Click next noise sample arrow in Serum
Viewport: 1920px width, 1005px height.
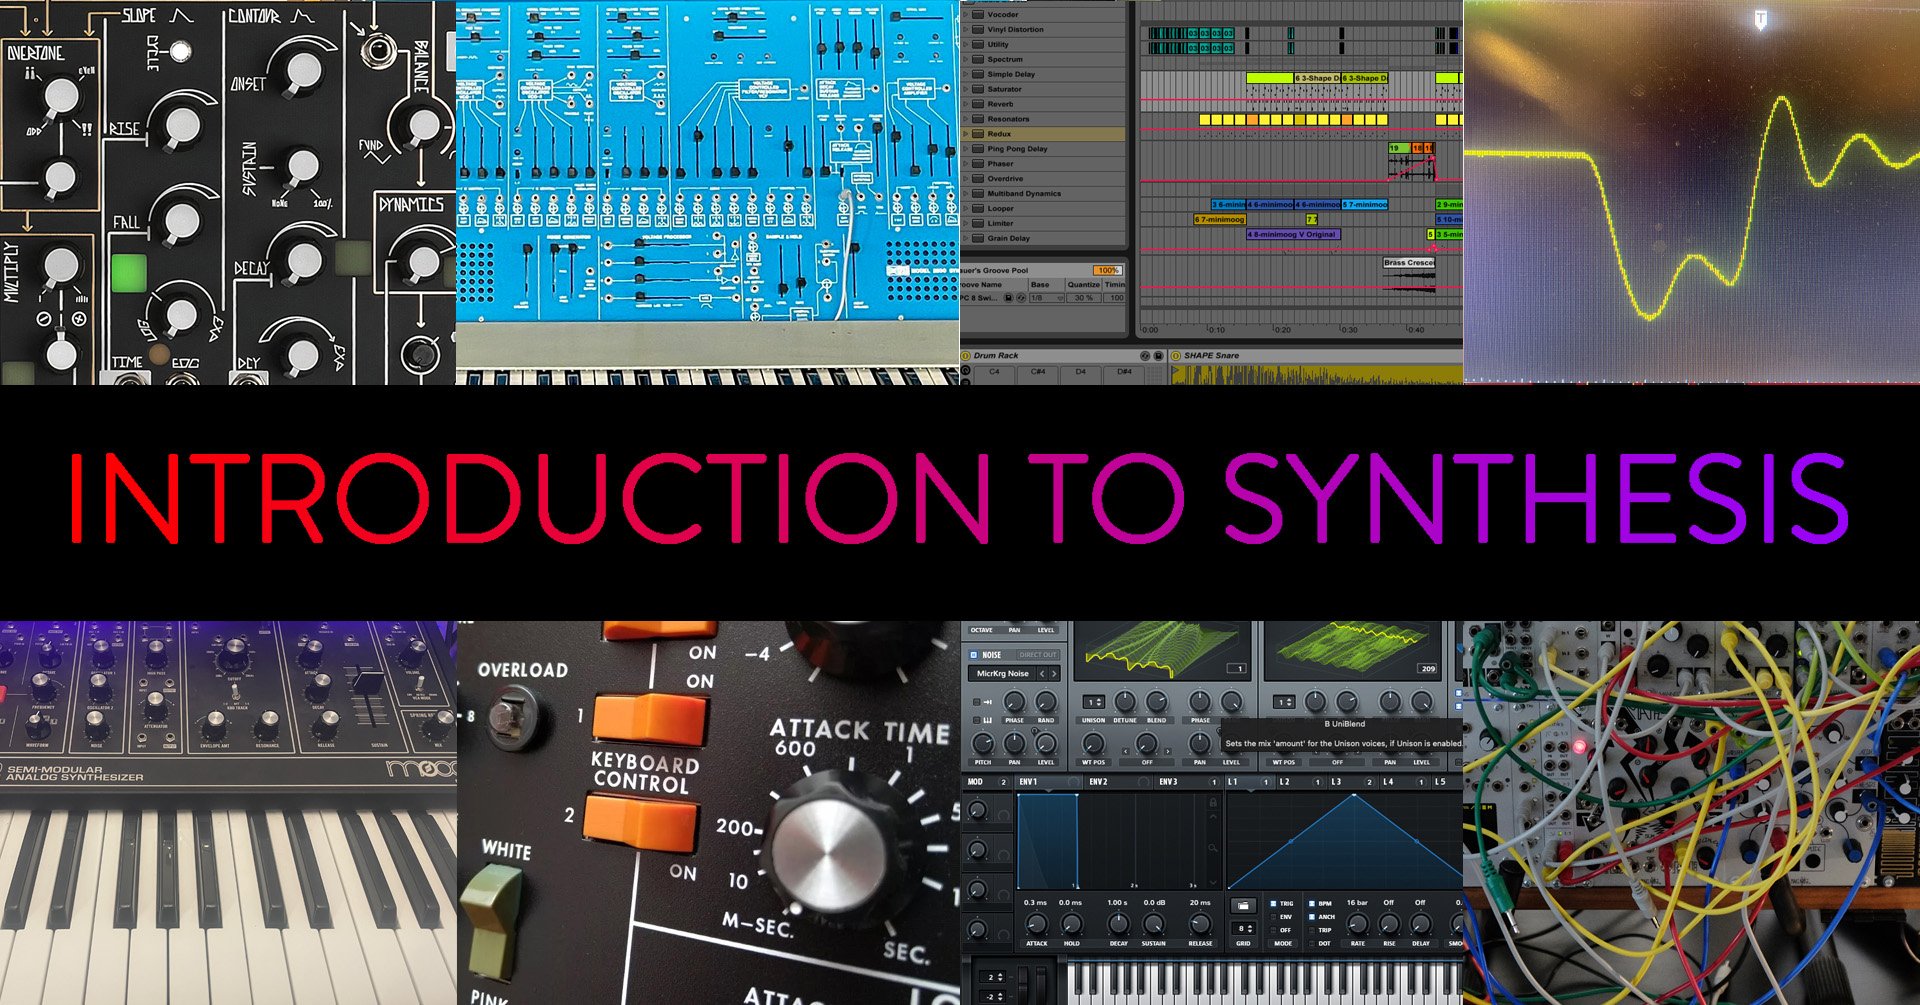1054,674
